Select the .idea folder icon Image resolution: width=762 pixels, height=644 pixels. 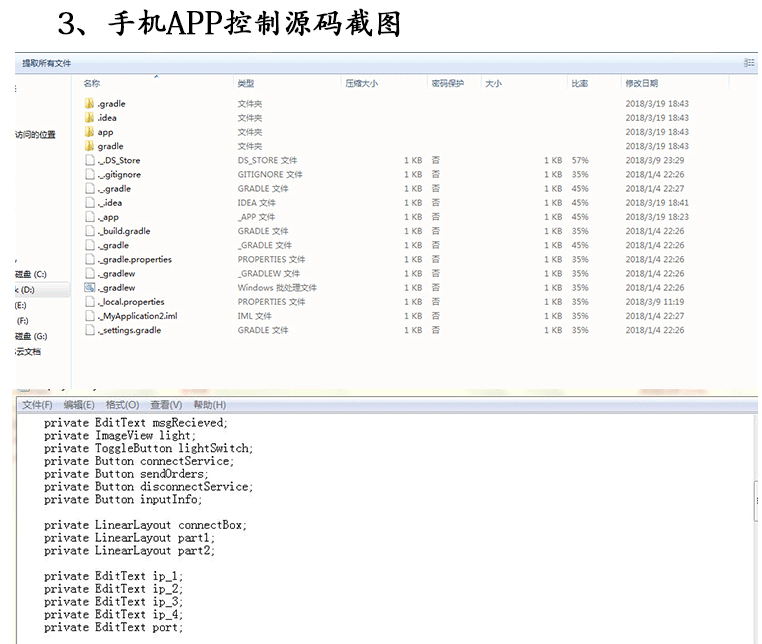point(89,118)
